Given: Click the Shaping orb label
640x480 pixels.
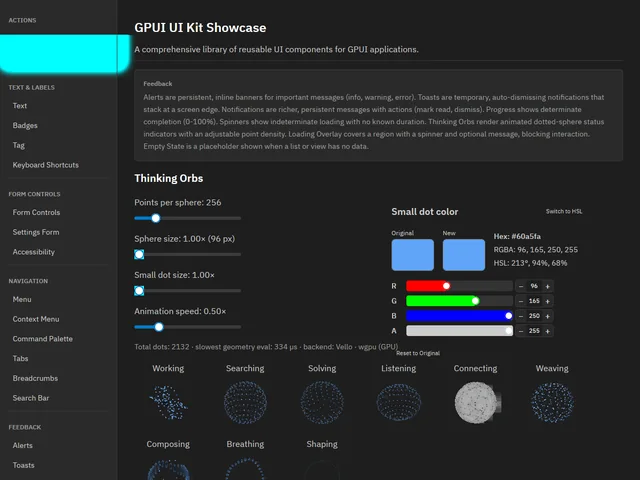Looking at the screenshot, I should [x=322, y=444].
